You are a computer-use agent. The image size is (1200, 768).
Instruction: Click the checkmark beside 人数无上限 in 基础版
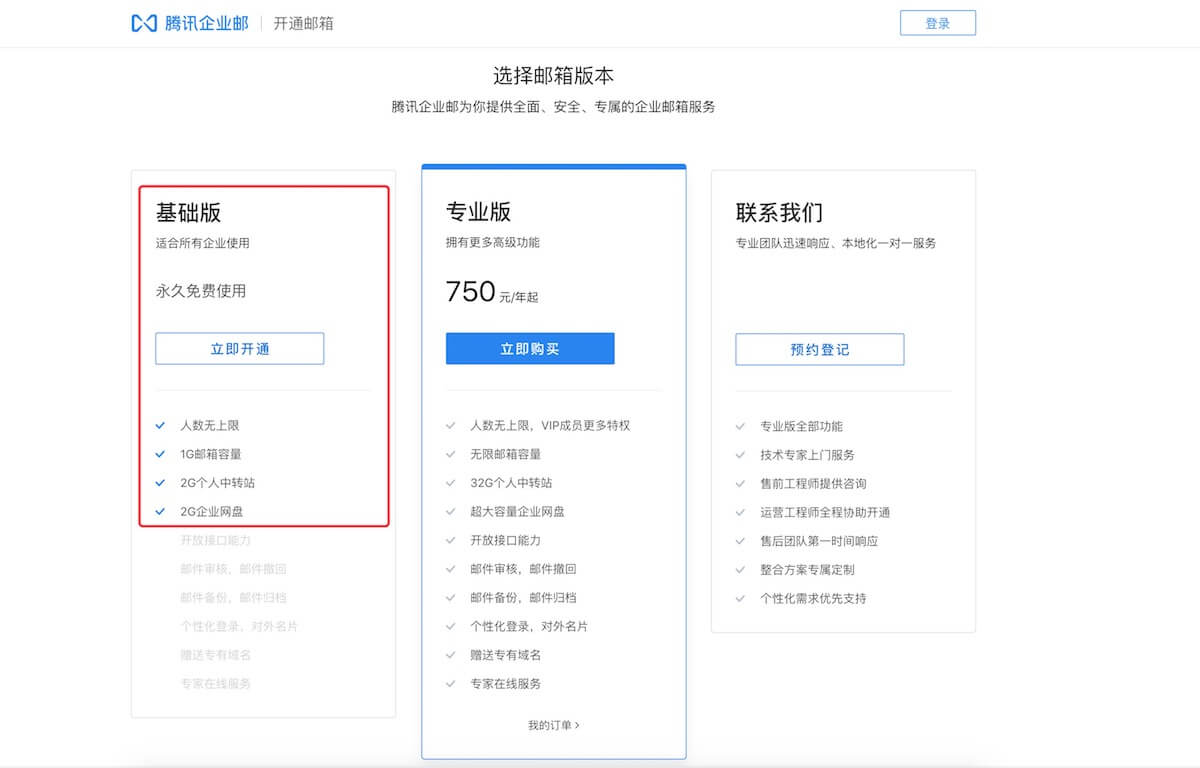(160, 424)
